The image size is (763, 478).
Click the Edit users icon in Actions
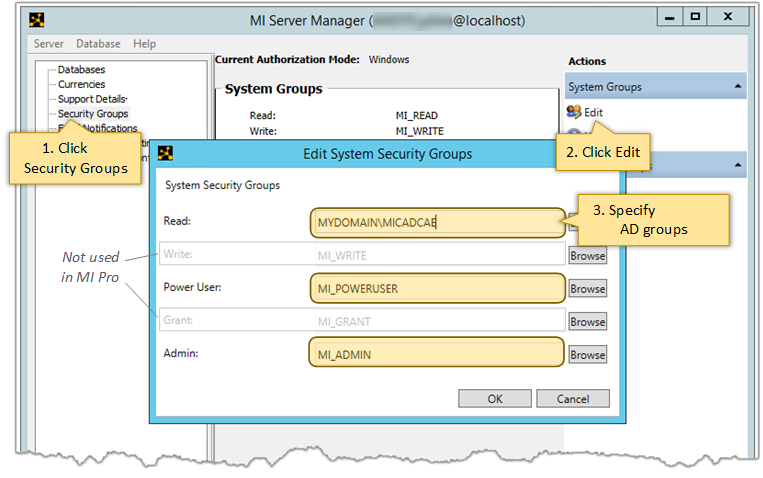pyautogui.click(x=574, y=112)
